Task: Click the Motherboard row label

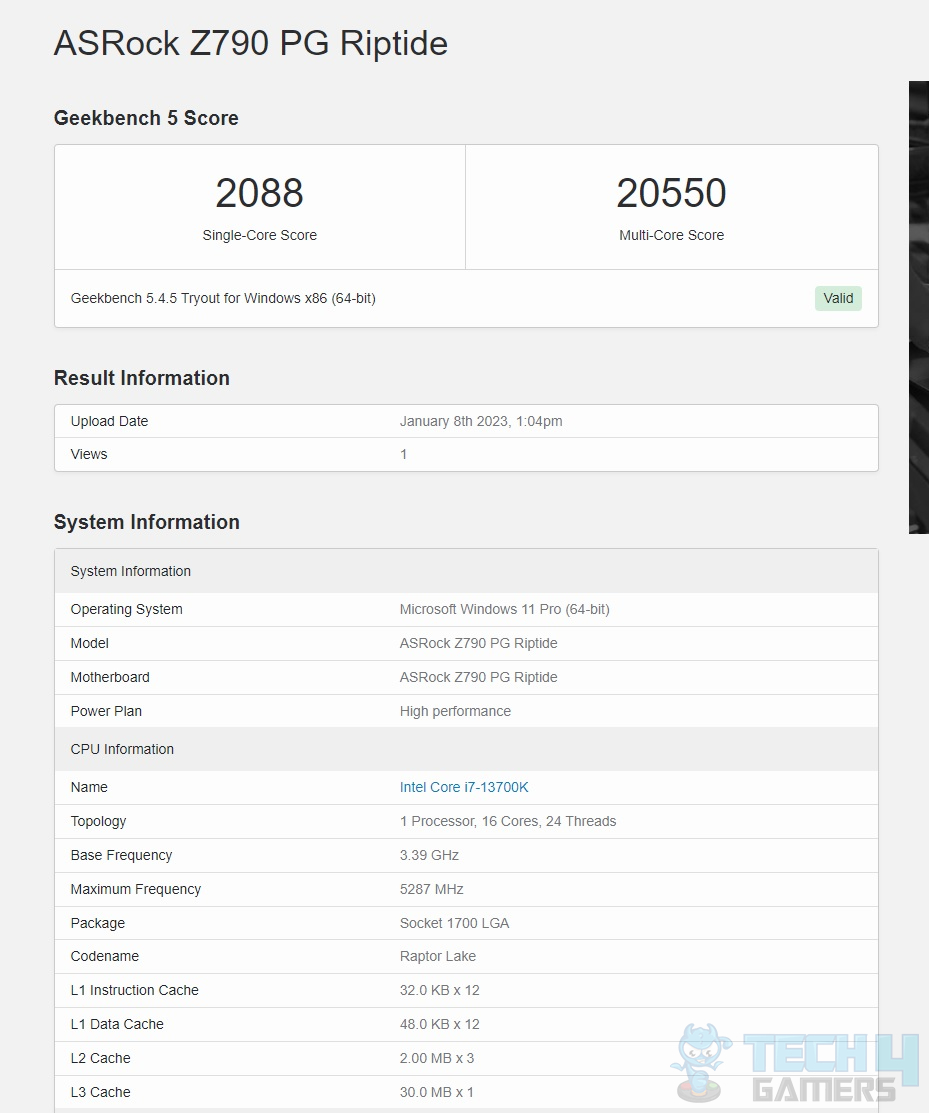Action: (110, 677)
